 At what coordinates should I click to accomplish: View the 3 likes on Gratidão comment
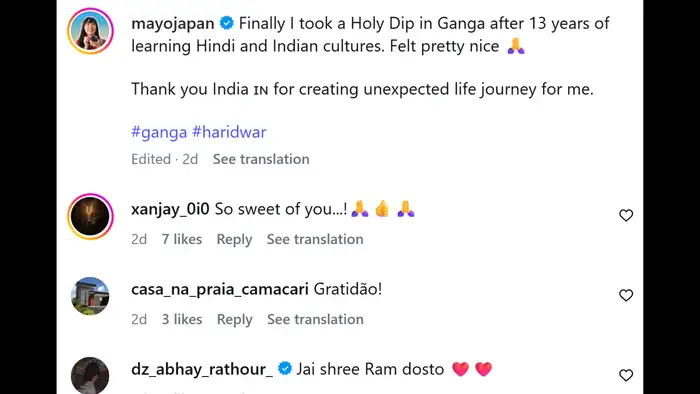(x=182, y=319)
